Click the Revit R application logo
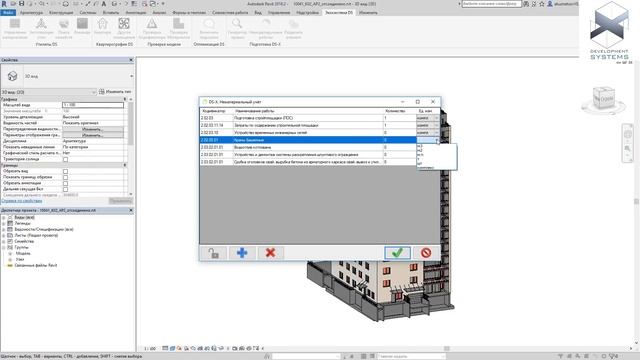This screenshot has height=360, width=640. (4, 4)
